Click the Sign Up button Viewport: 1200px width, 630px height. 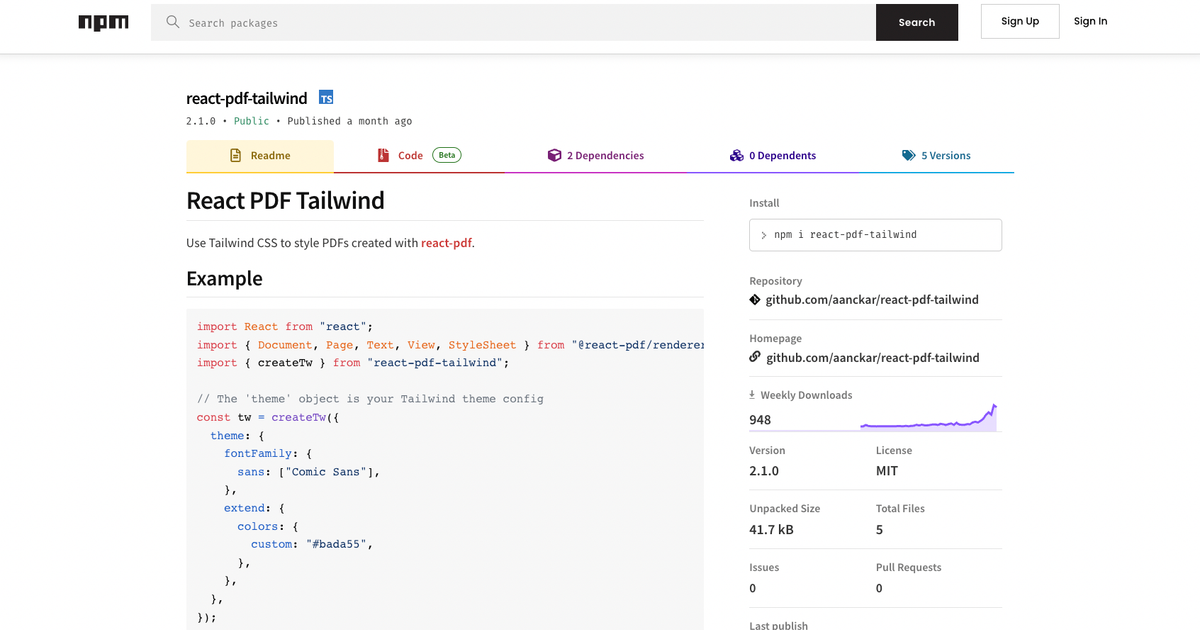[1019, 22]
